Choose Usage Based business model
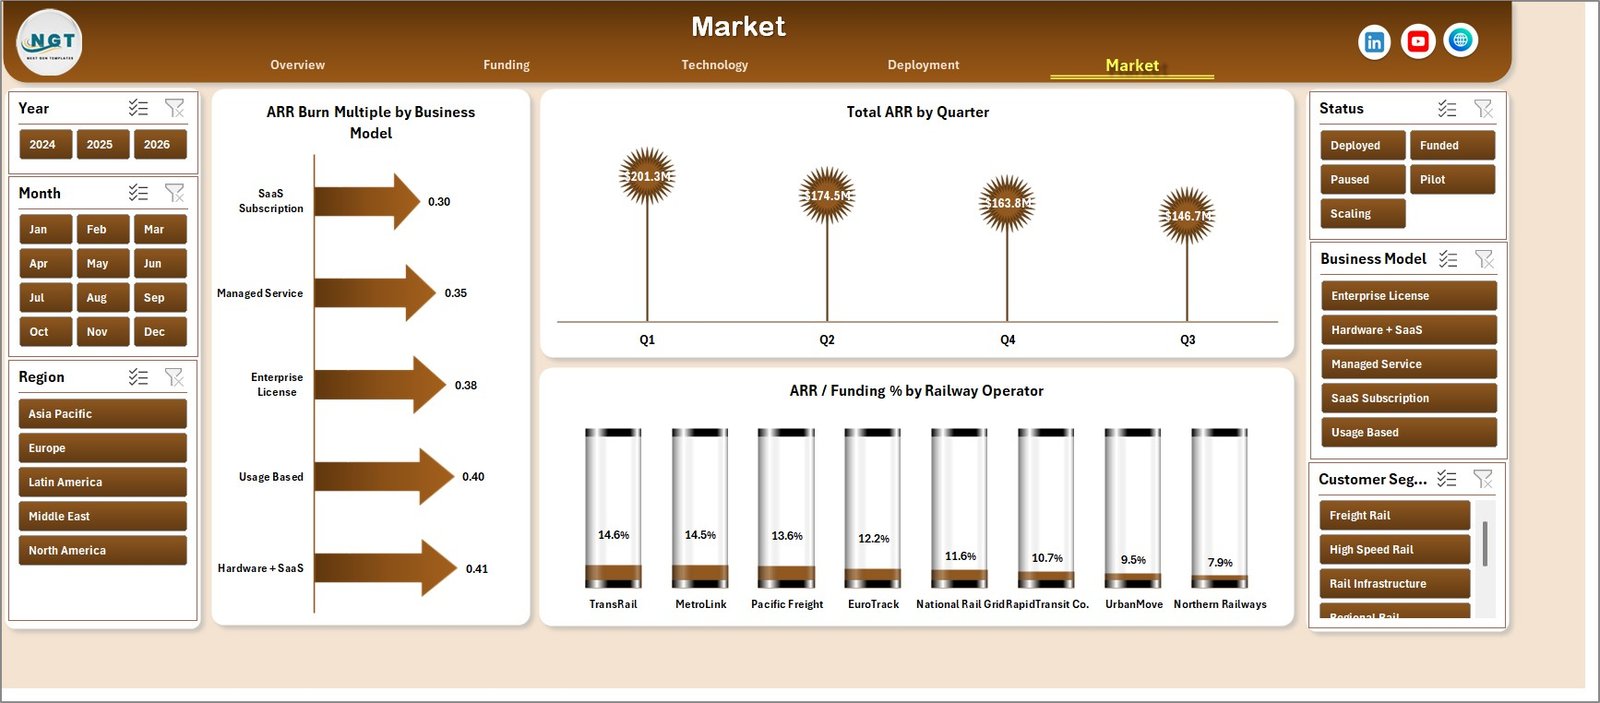Viewport: 1600px width, 703px height. click(1408, 432)
